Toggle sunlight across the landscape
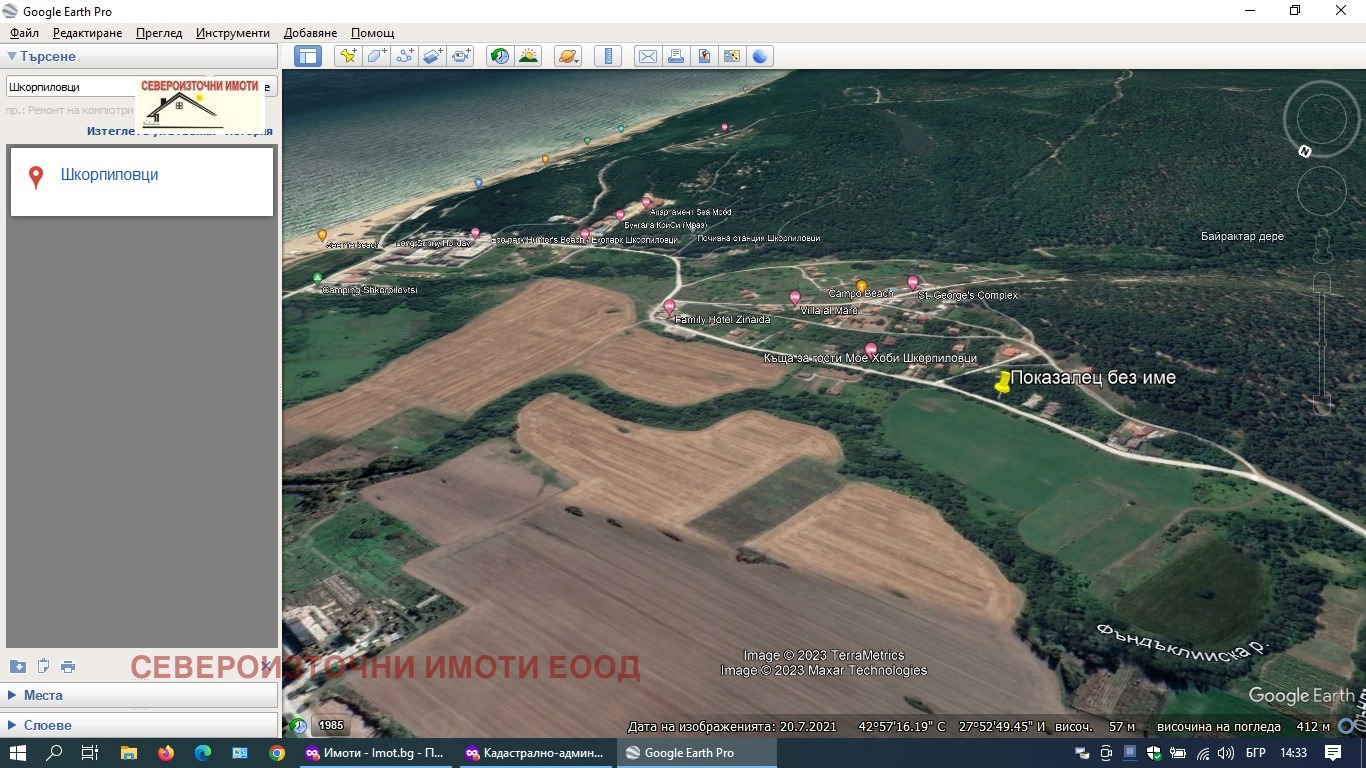This screenshot has height=768, width=1366. 527,56
